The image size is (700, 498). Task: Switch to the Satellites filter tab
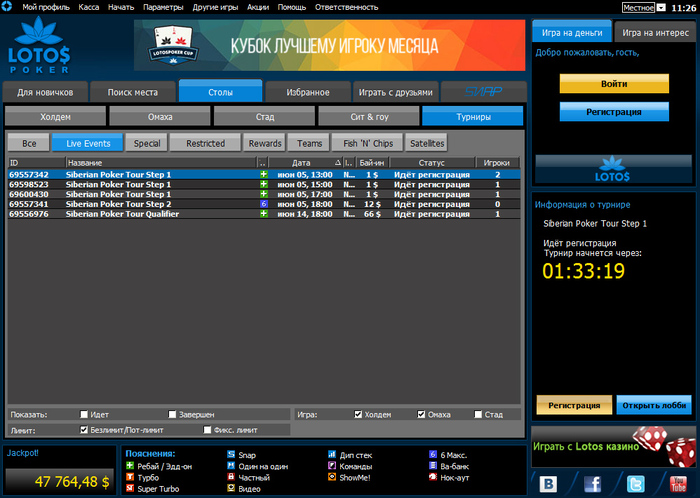click(x=427, y=143)
